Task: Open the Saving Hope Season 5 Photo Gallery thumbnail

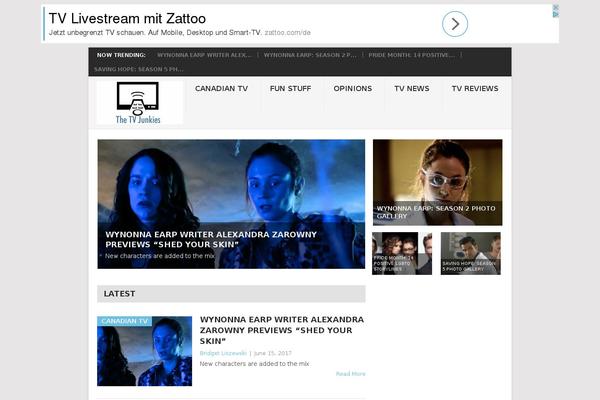Action: click(471, 253)
